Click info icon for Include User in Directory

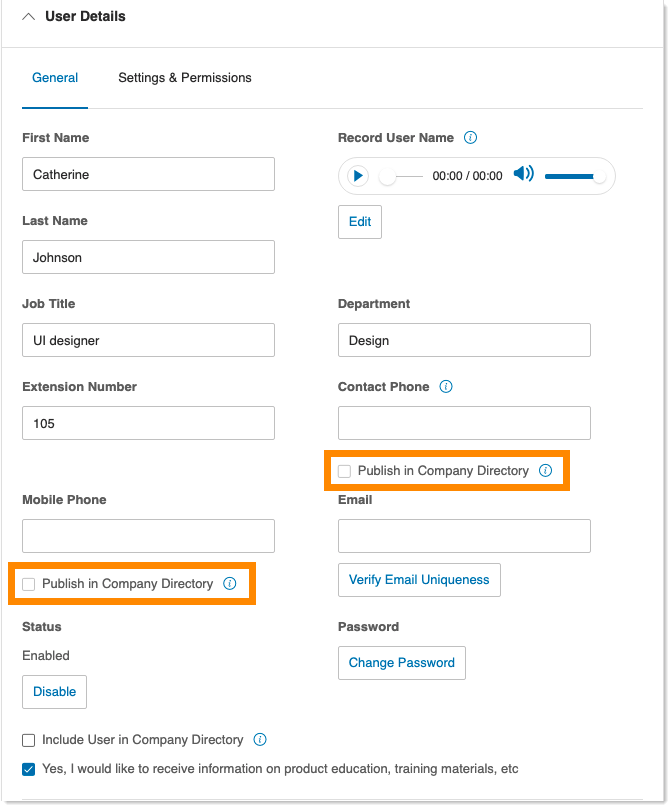pyautogui.click(x=260, y=740)
